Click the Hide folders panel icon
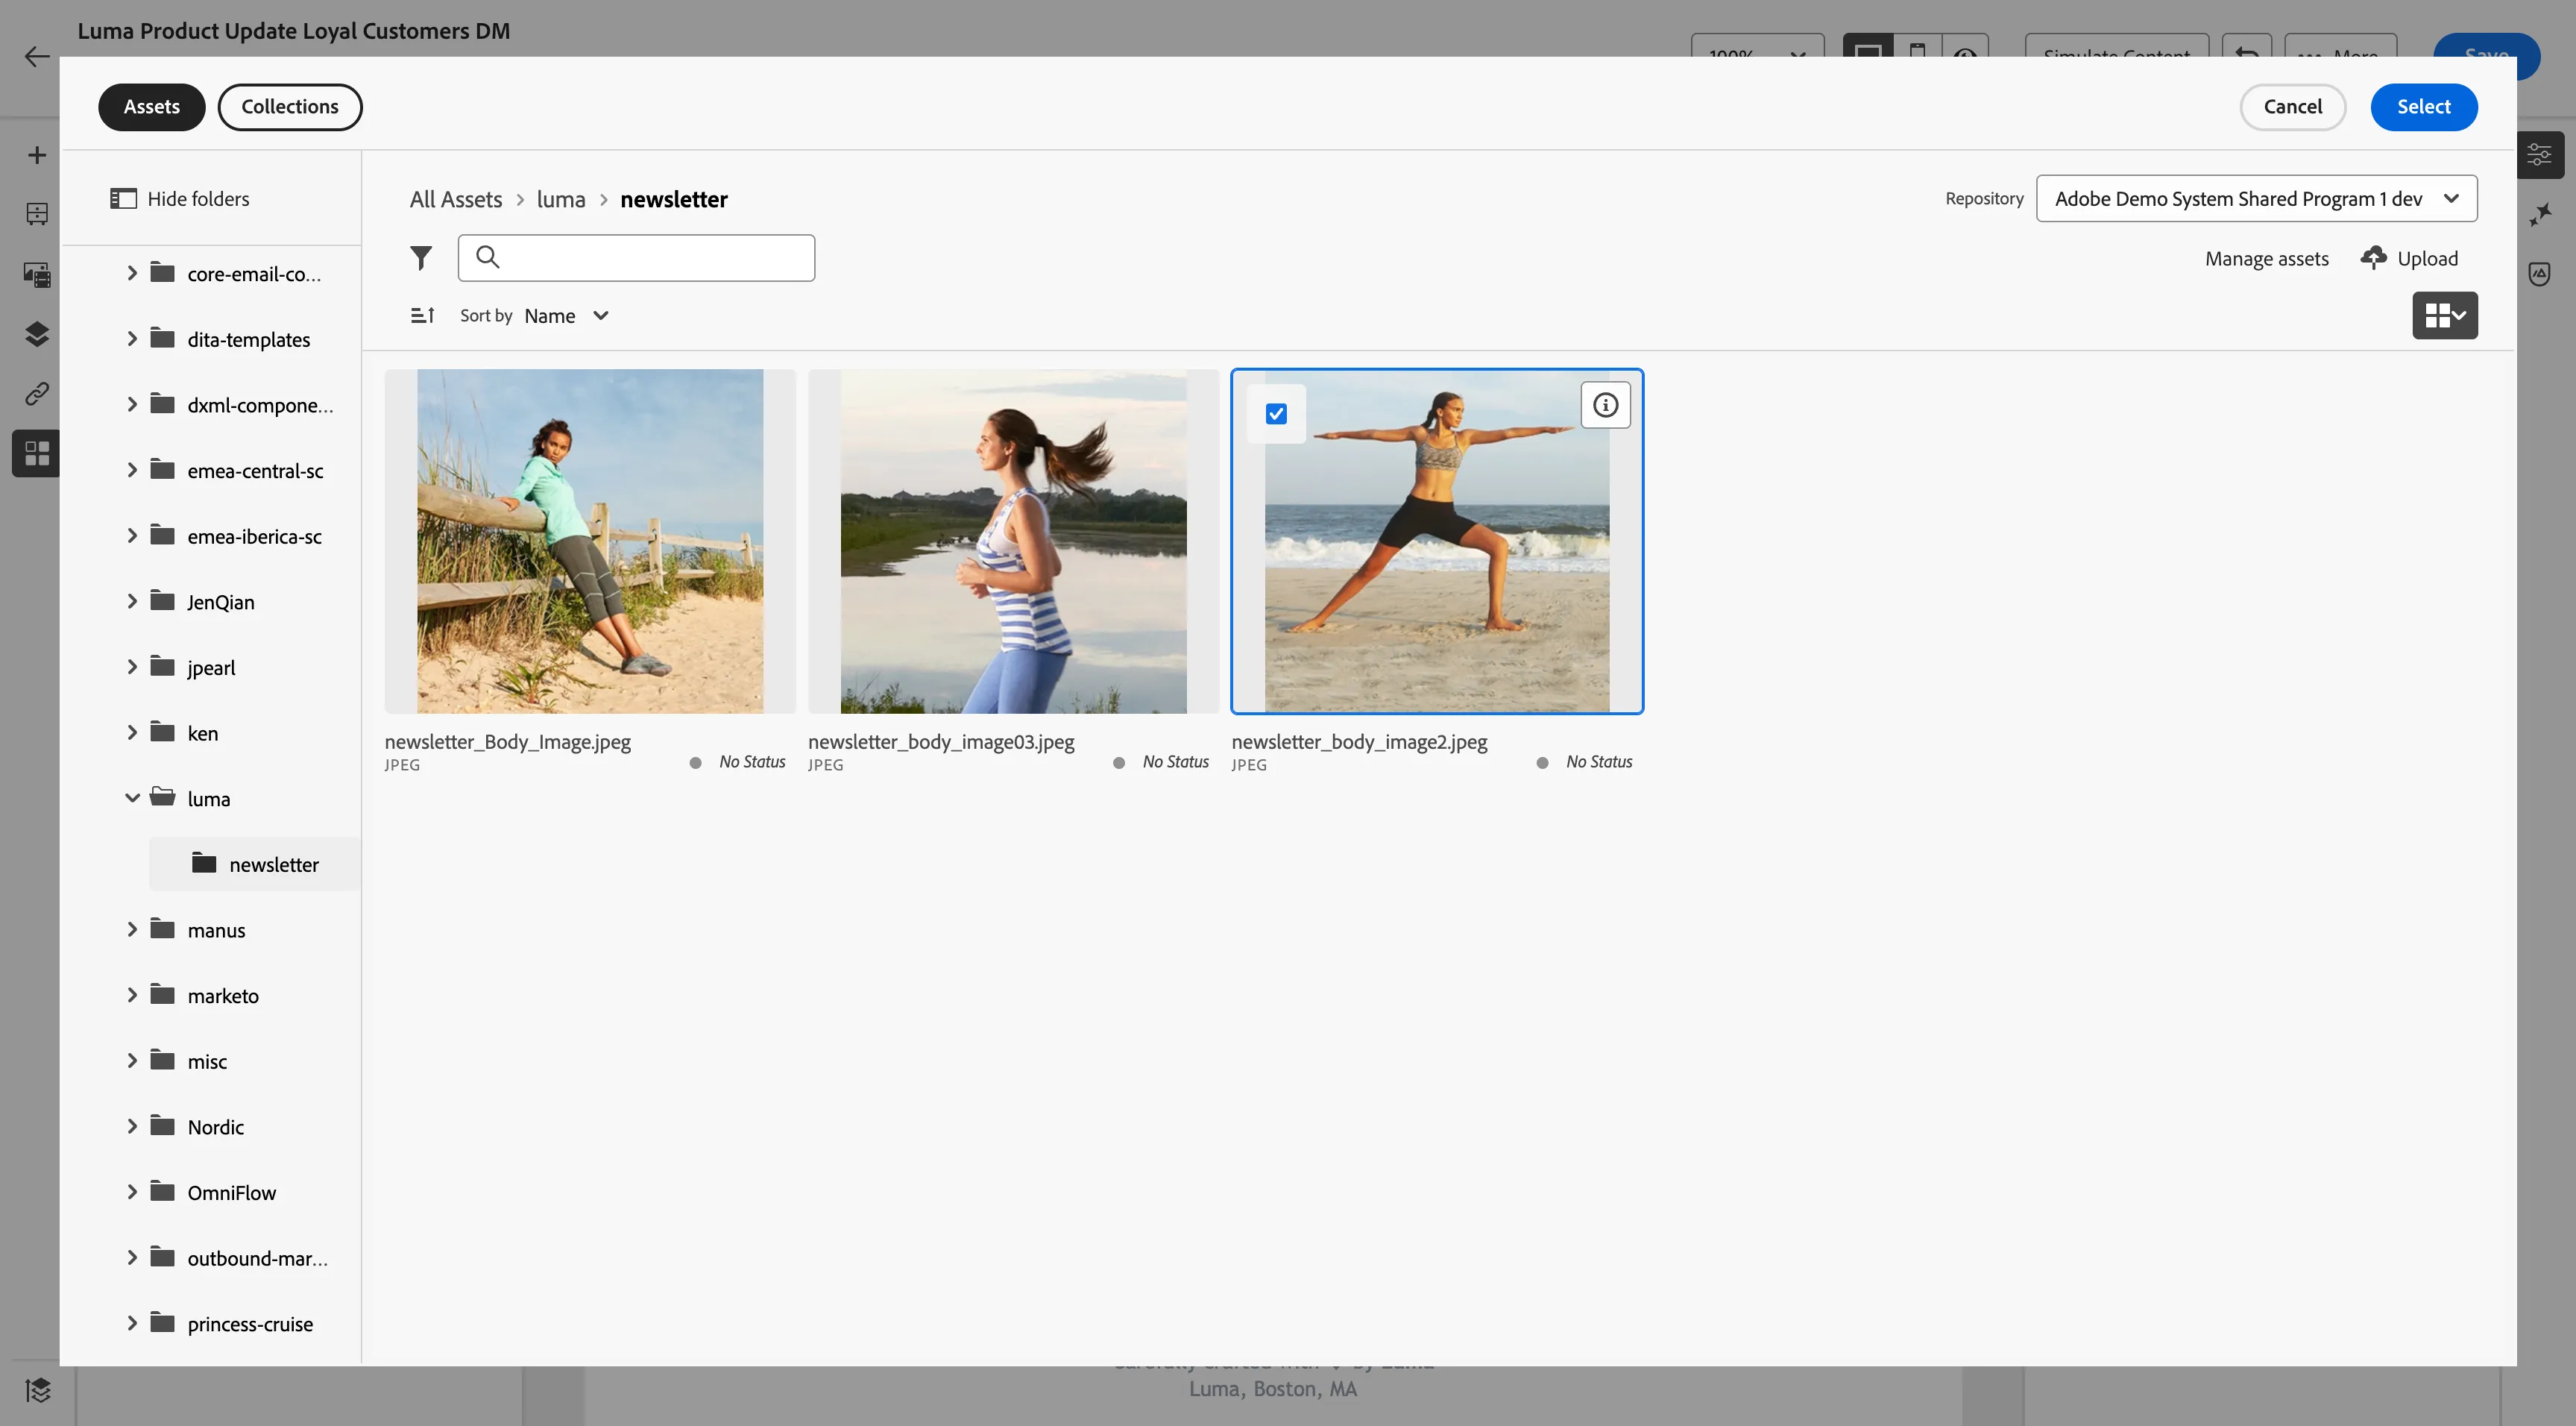The image size is (2576, 1426). (123, 199)
